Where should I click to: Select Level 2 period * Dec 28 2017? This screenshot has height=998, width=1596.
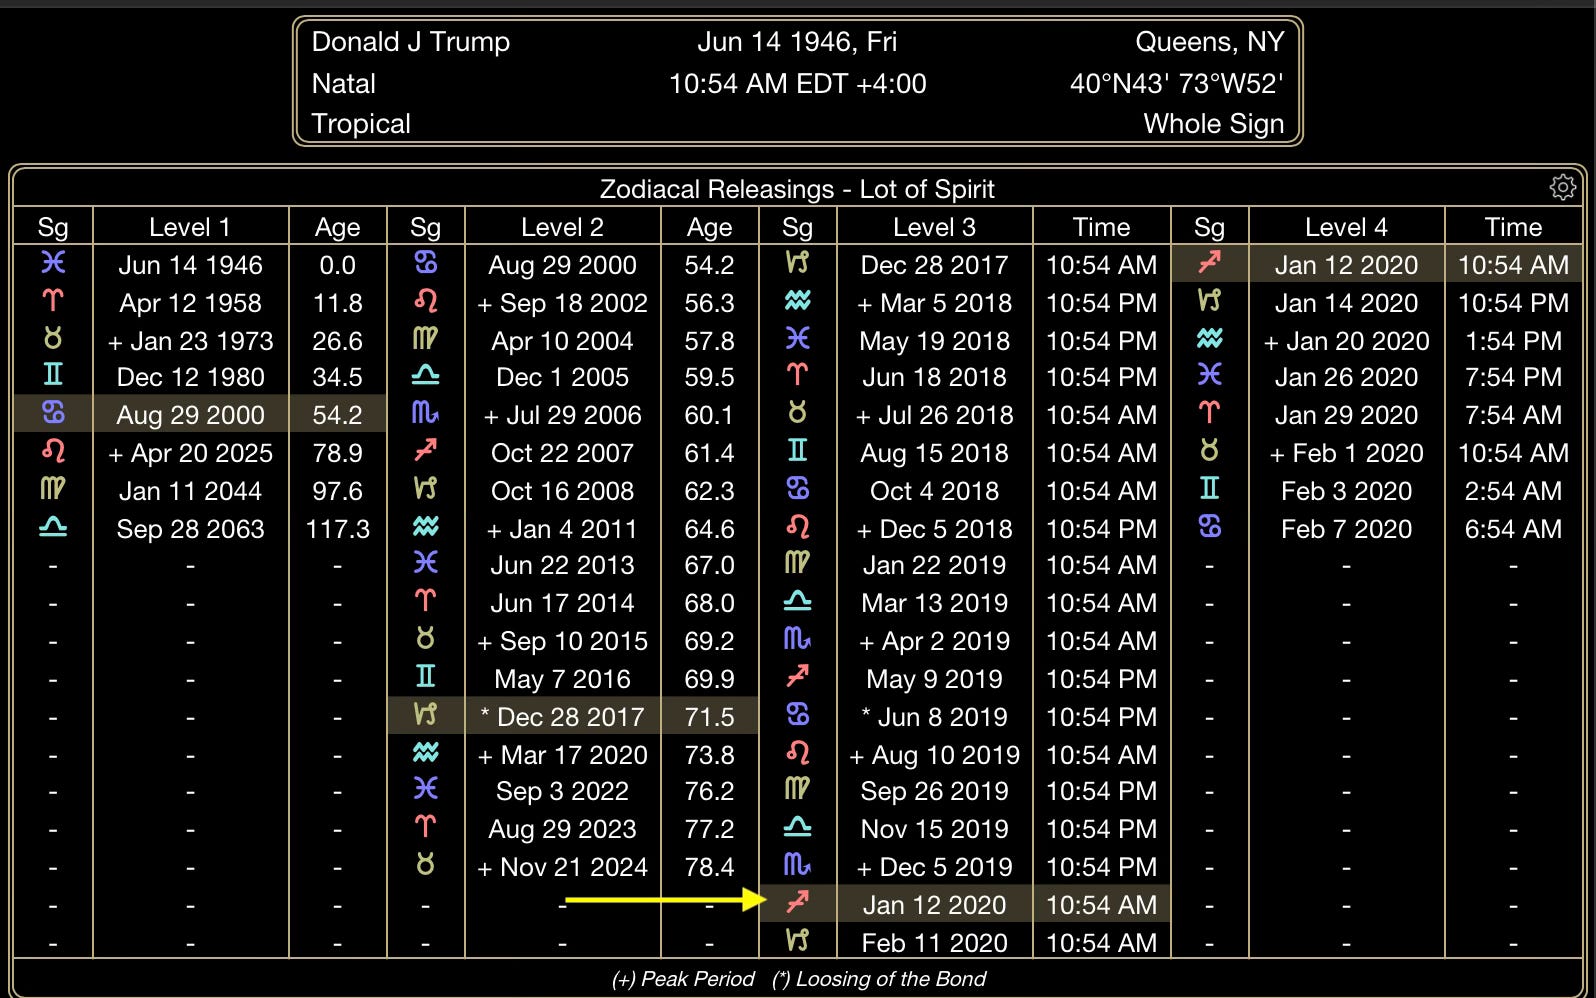pos(562,717)
